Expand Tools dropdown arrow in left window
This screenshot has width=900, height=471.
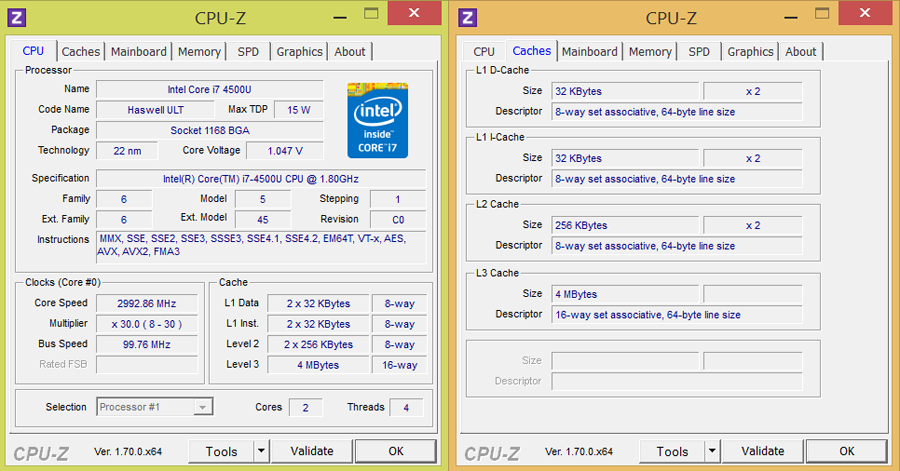[x=261, y=451]
